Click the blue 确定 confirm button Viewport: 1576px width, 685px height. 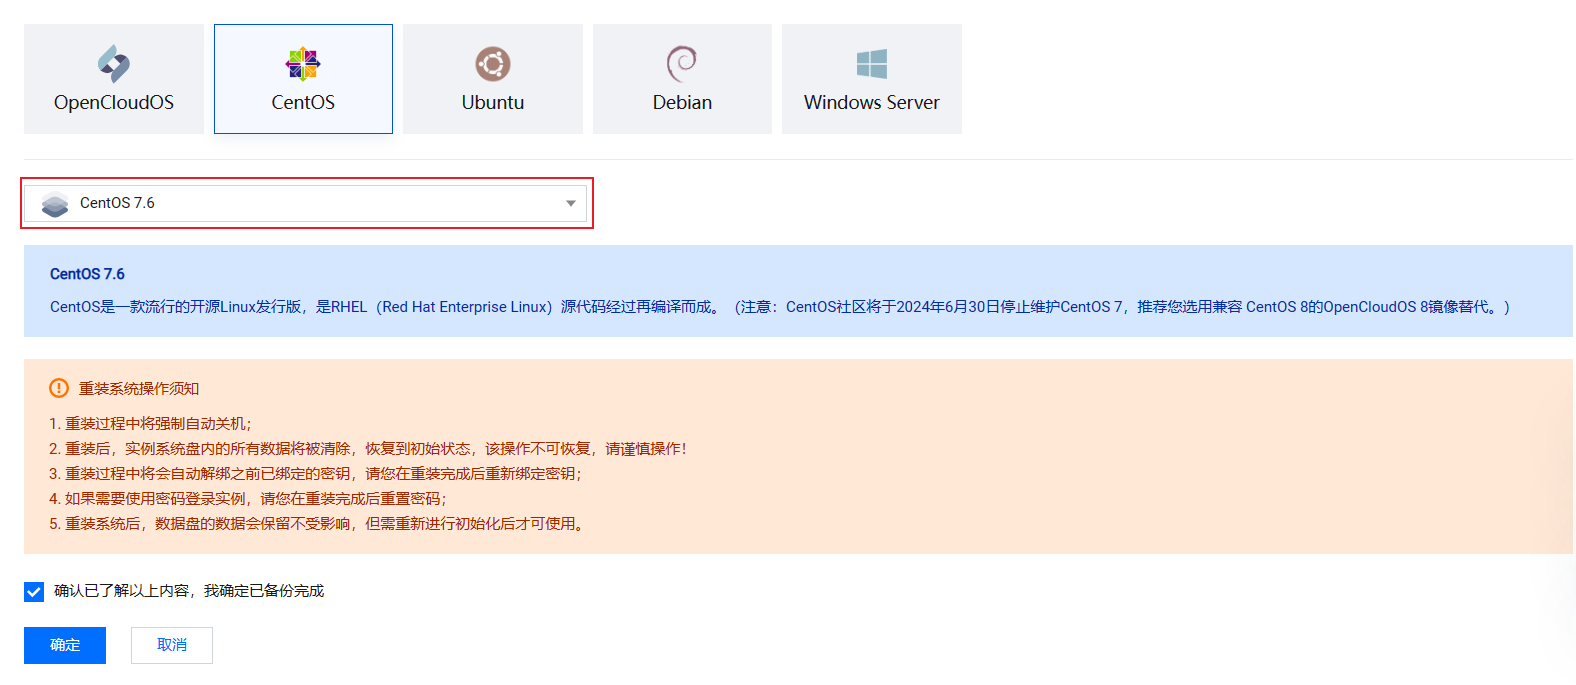tap(65, 645)
